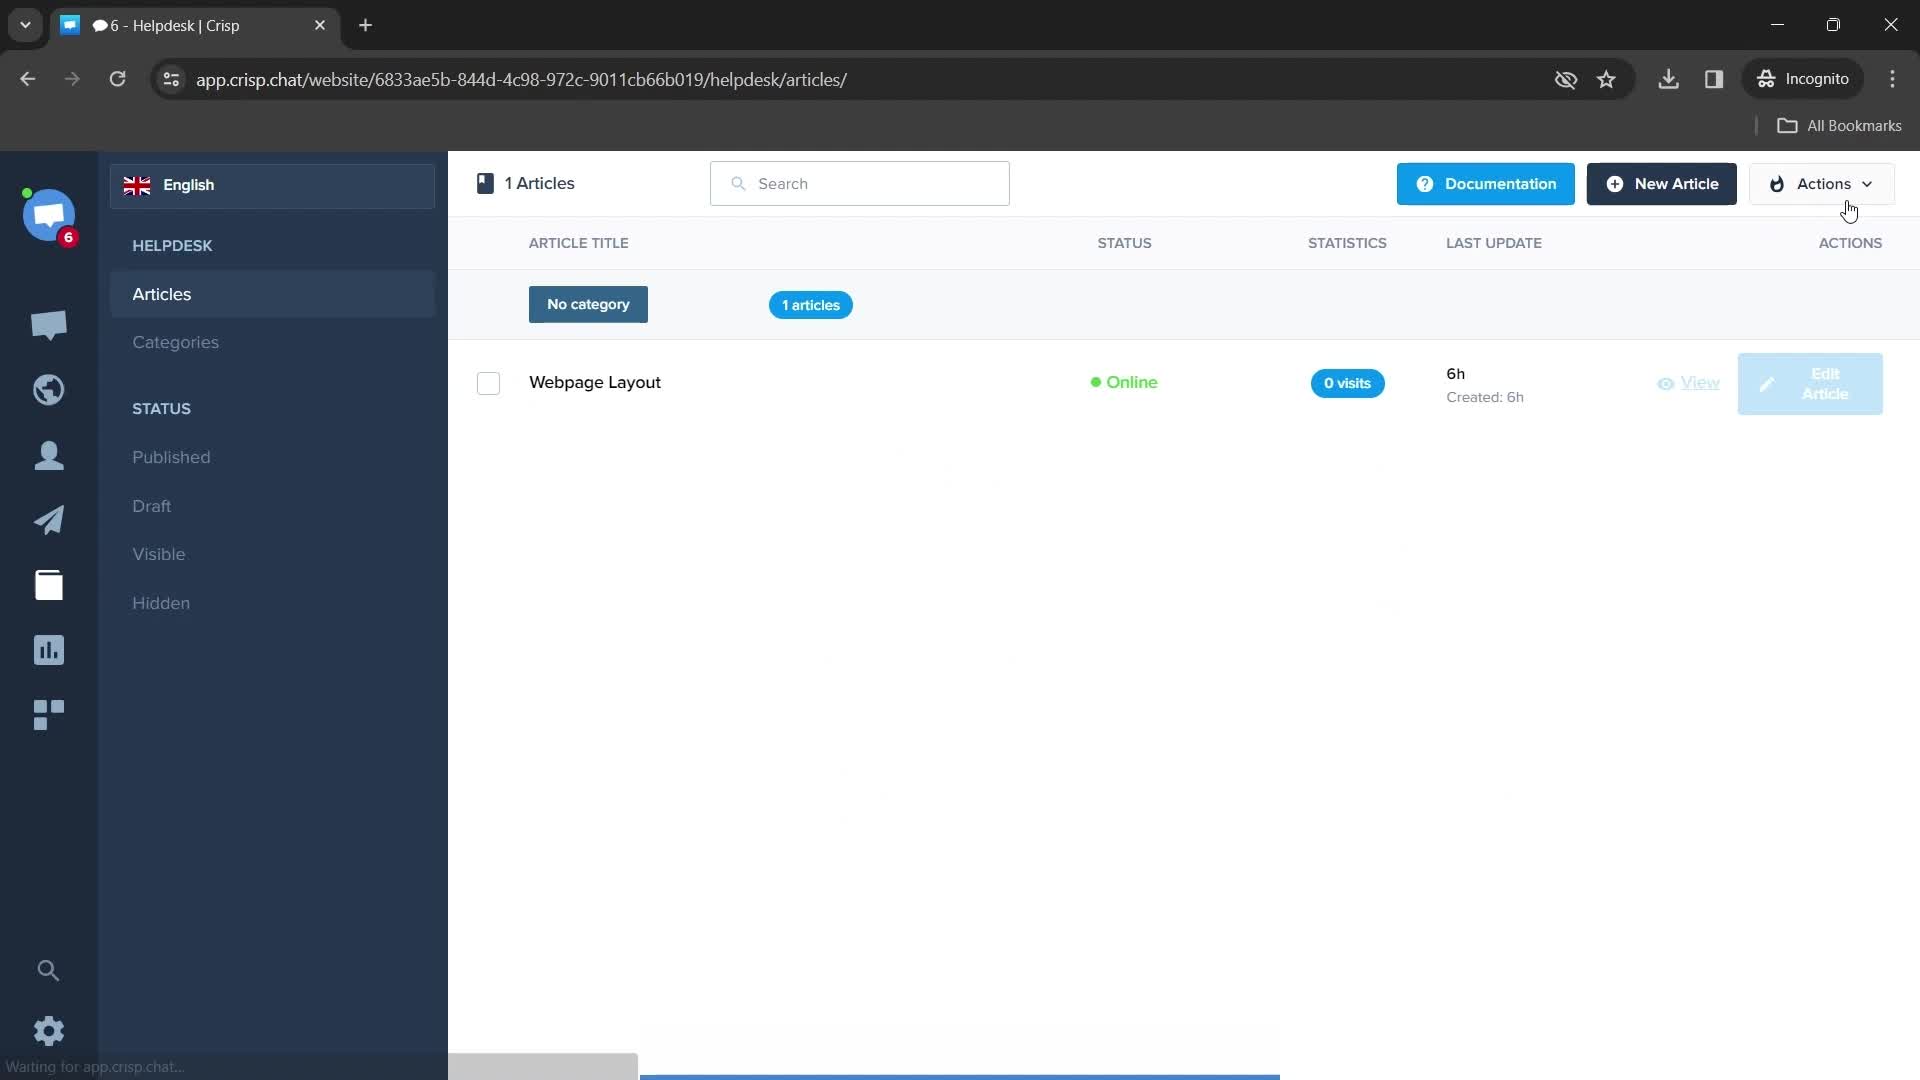The width and height of the screenshot is (1920, 1080).
Task: Click the Documentation button
Action: click(x=1486, y=183)
